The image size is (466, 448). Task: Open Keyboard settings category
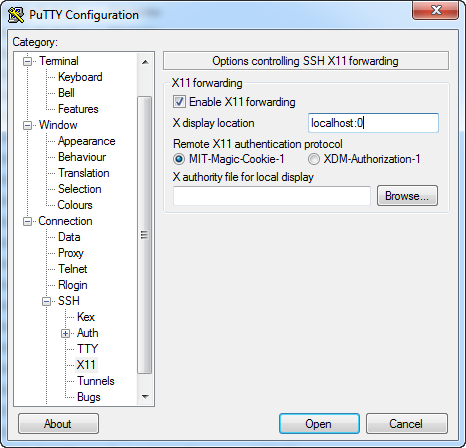point(80,77)
